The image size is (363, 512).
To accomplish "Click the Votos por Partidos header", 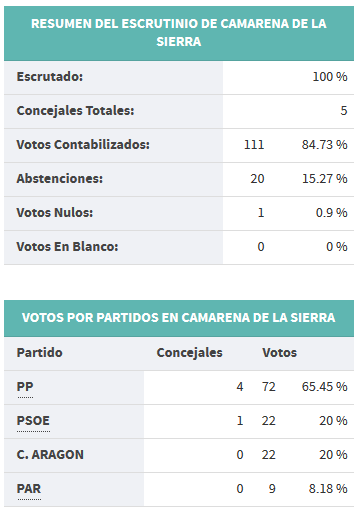I will [179, 318].
